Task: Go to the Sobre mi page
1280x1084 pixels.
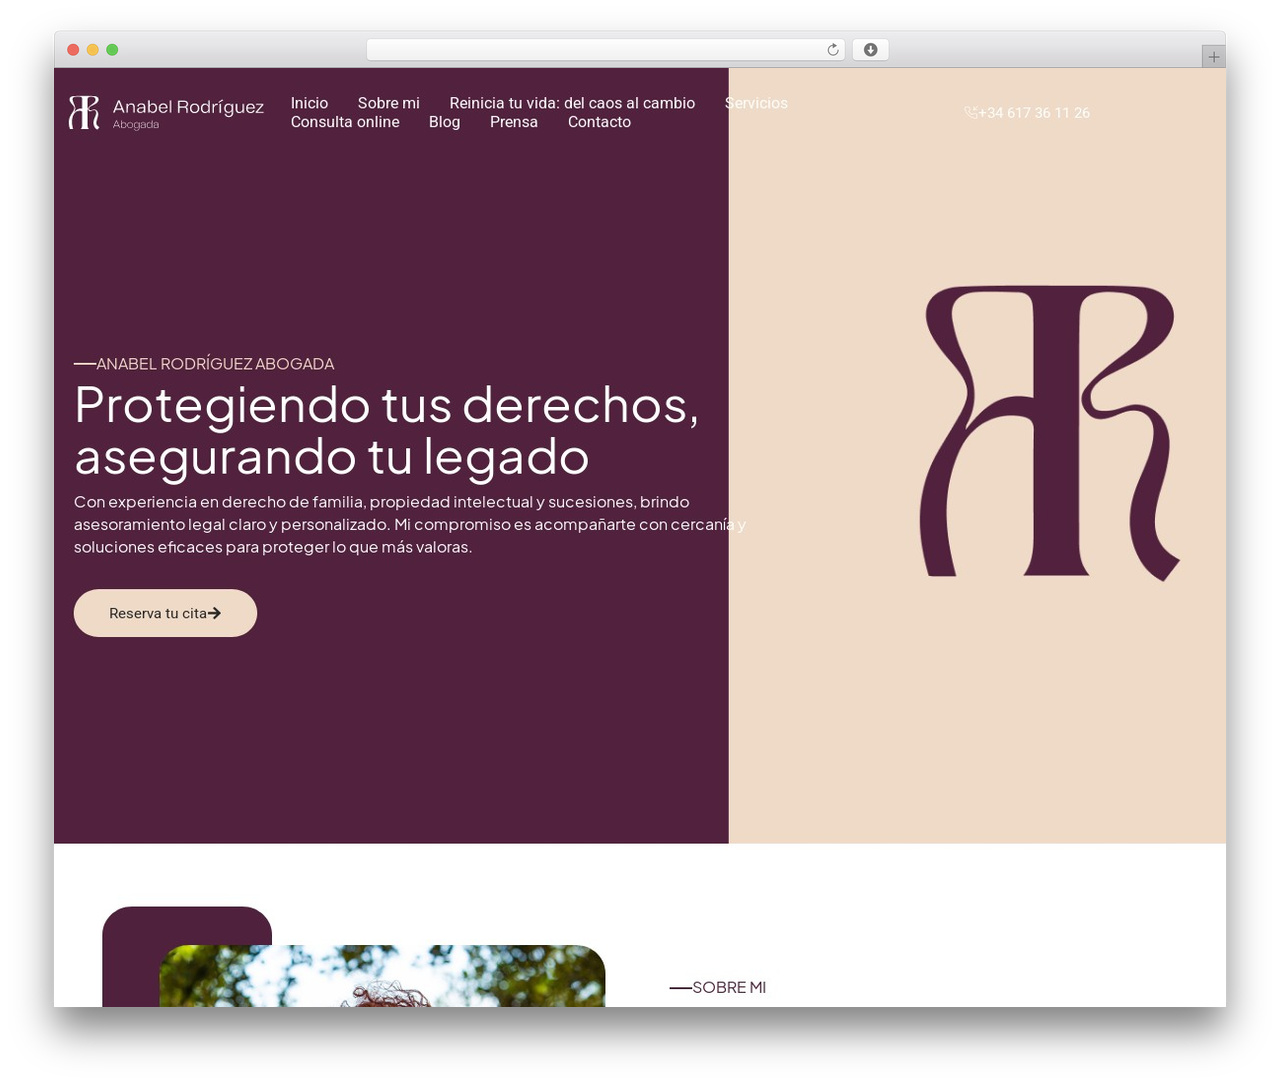Action: tap(388, 103)
